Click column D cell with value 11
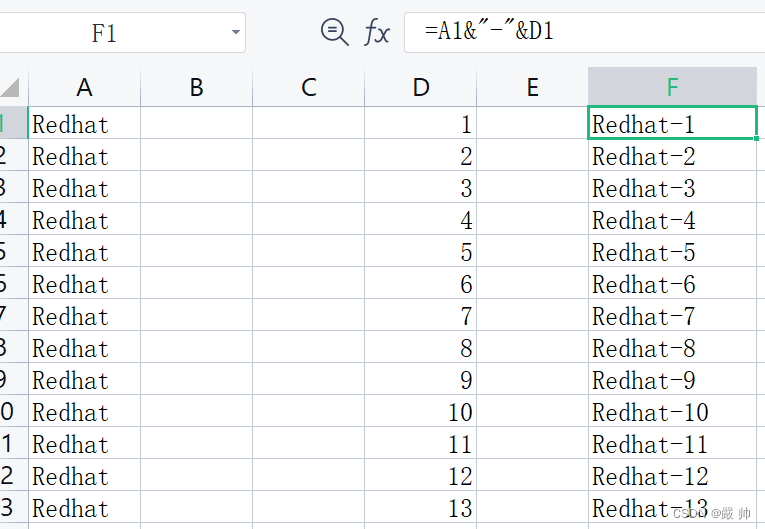765x529 pixels. 421,443
